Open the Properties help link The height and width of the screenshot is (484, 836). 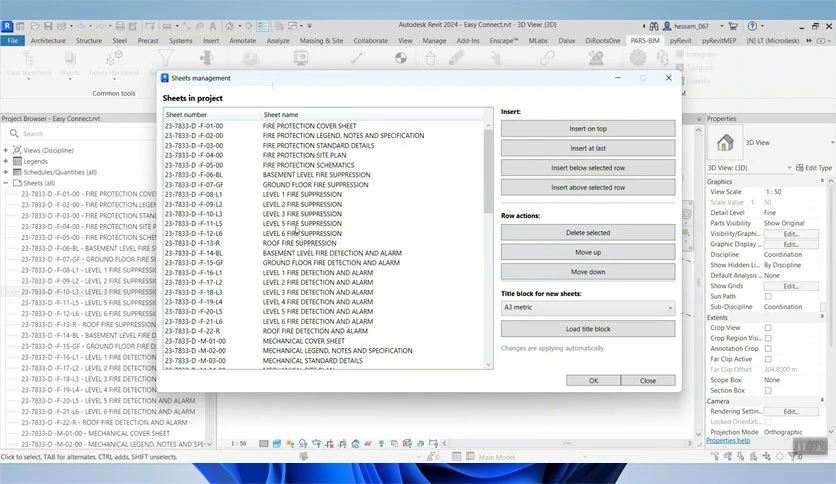coord(728,441)
